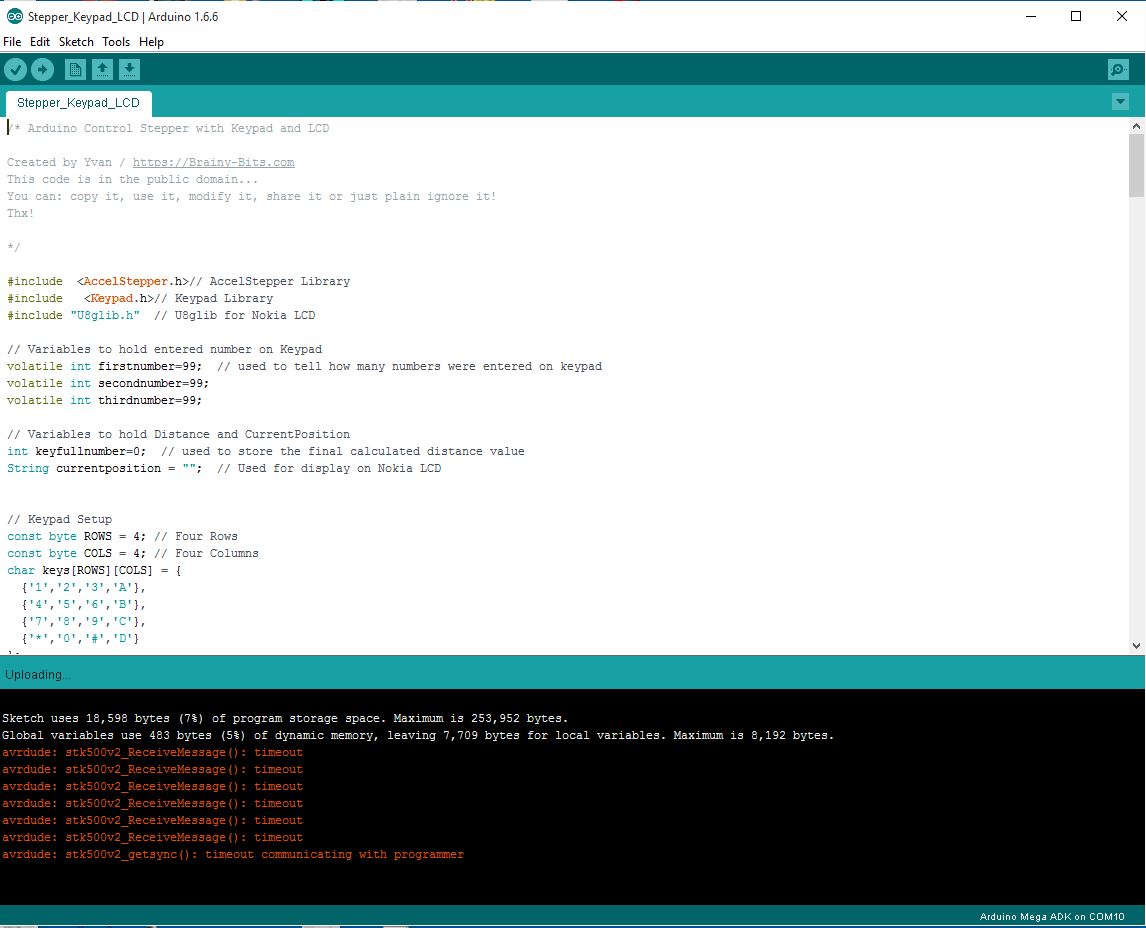Create a new sketch using the New icon

pos(74,69)
